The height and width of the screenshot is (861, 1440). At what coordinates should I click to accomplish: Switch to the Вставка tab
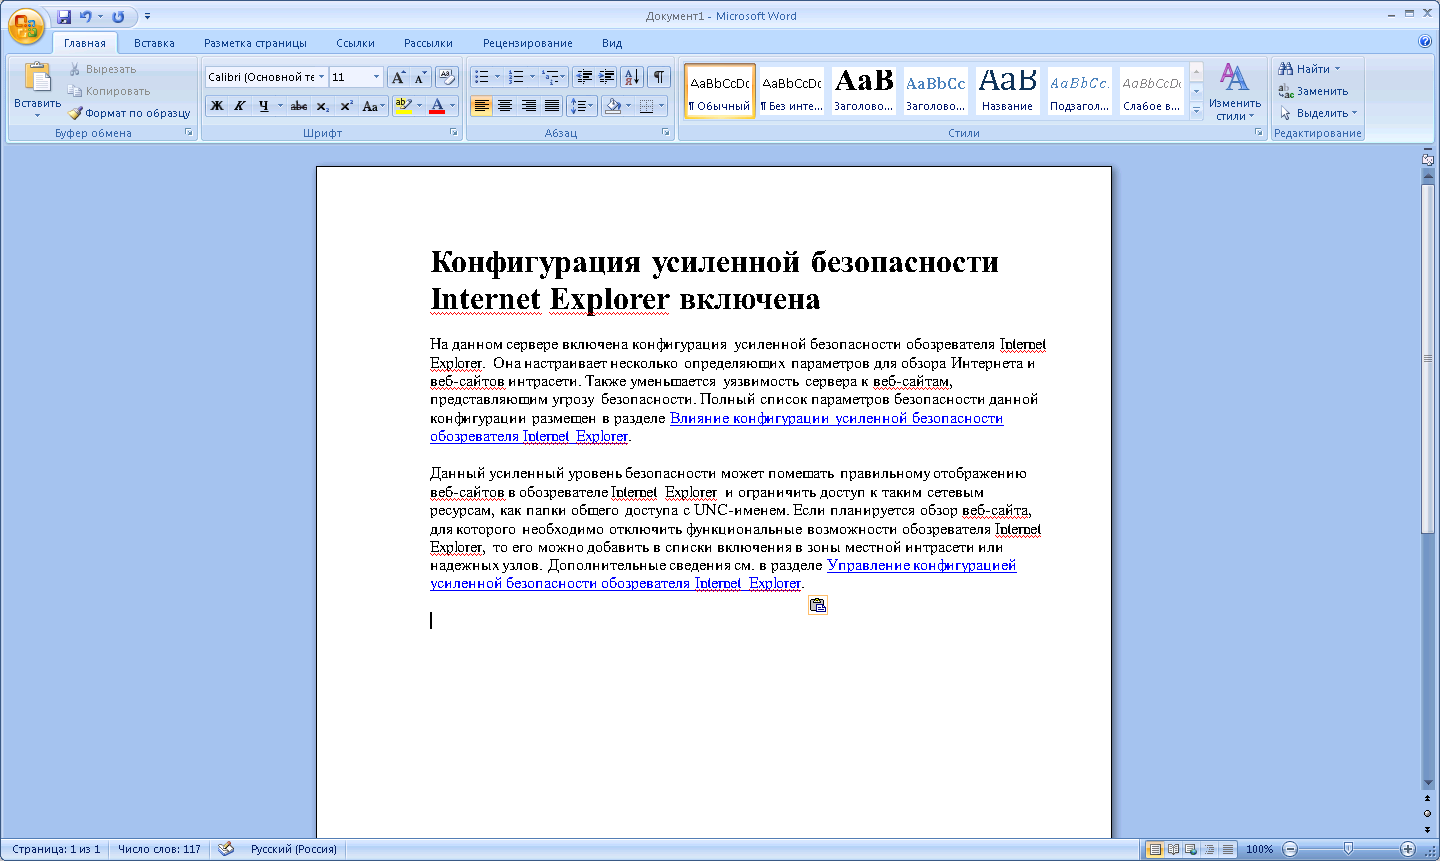click(154, 43)
